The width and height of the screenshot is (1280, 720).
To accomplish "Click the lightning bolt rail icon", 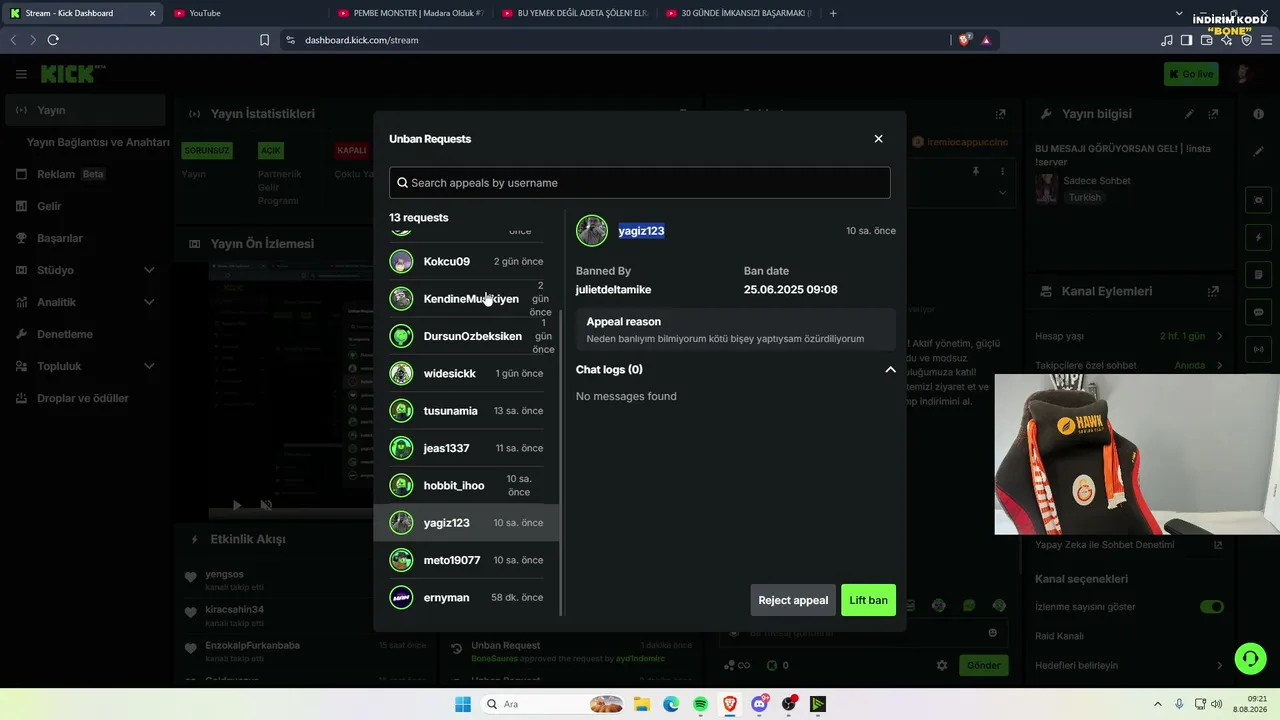I will [x=1258, y=238].
